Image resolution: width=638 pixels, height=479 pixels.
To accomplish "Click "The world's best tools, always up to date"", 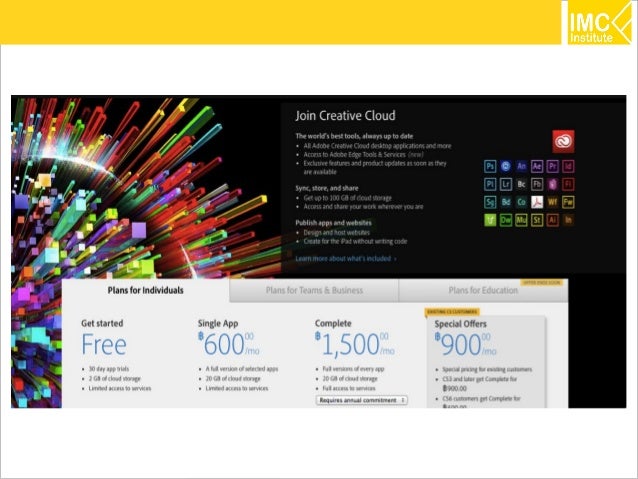I will point(354,136).
